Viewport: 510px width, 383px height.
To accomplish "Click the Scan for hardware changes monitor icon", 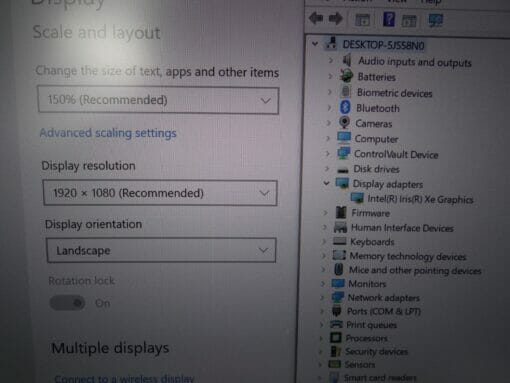I will click(436, 20).
